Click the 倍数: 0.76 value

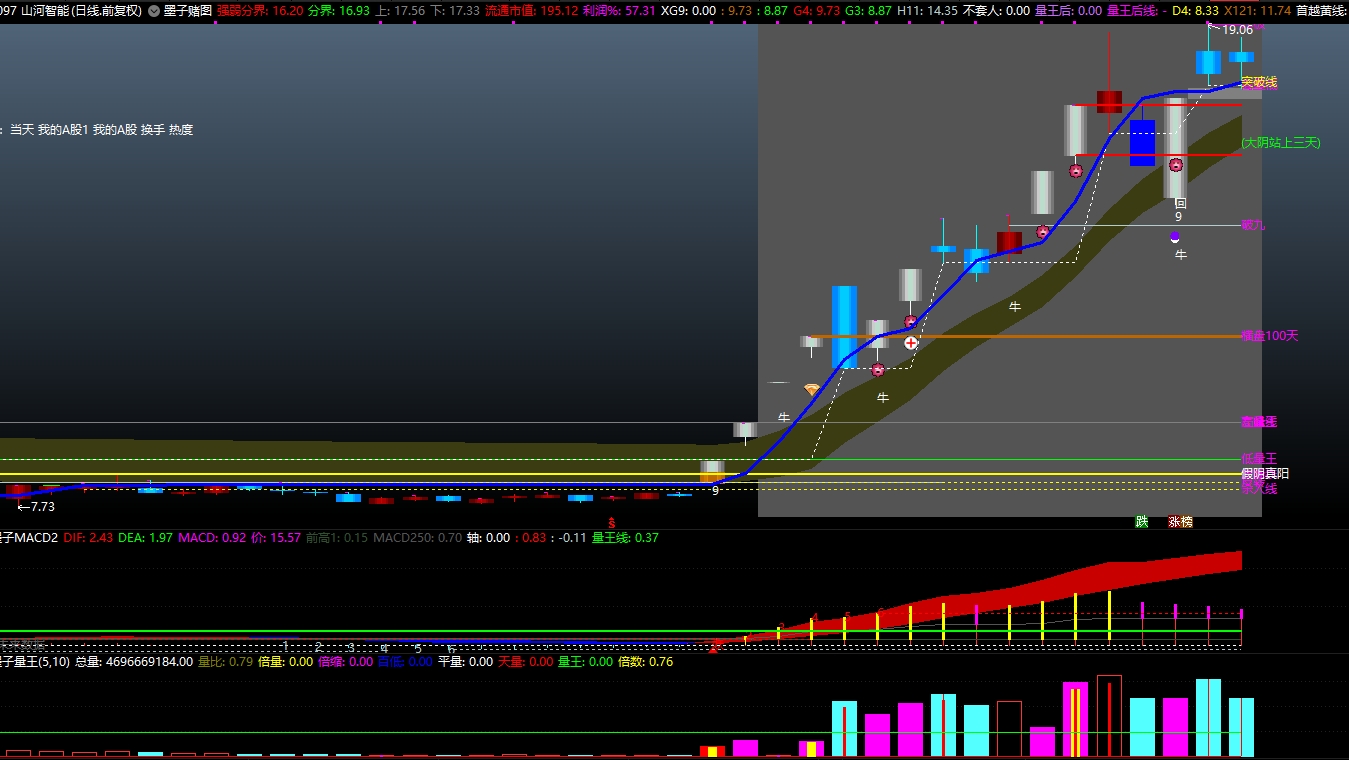646,661
